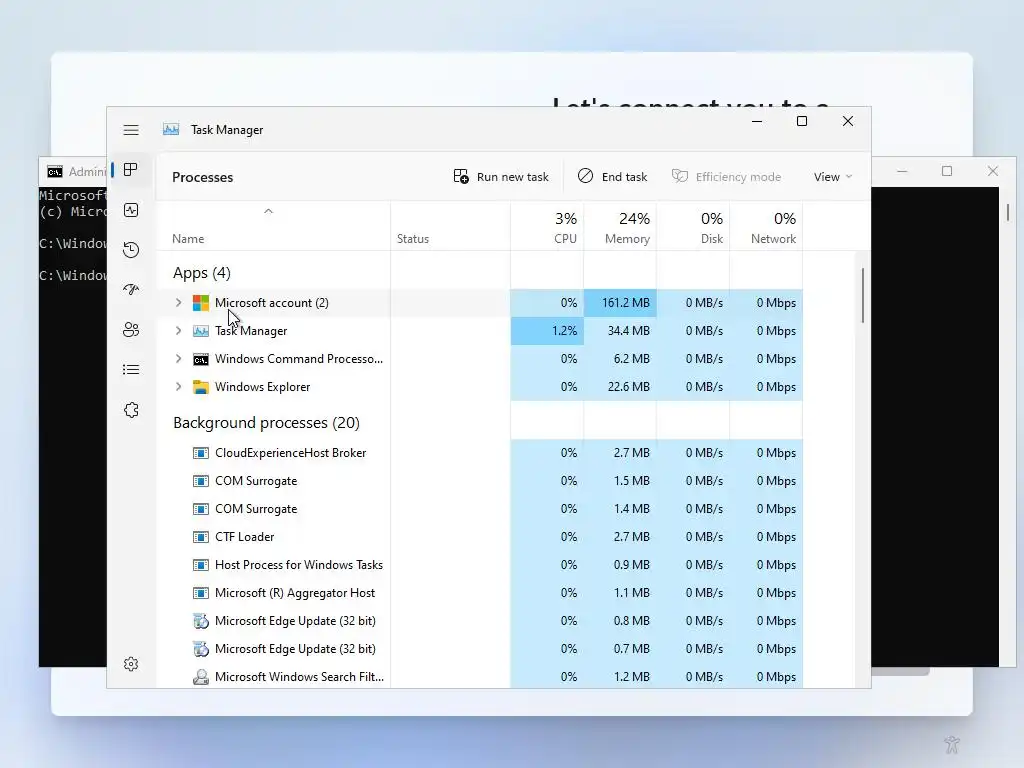Click the Task Manager row graph icon

point(200,331)
